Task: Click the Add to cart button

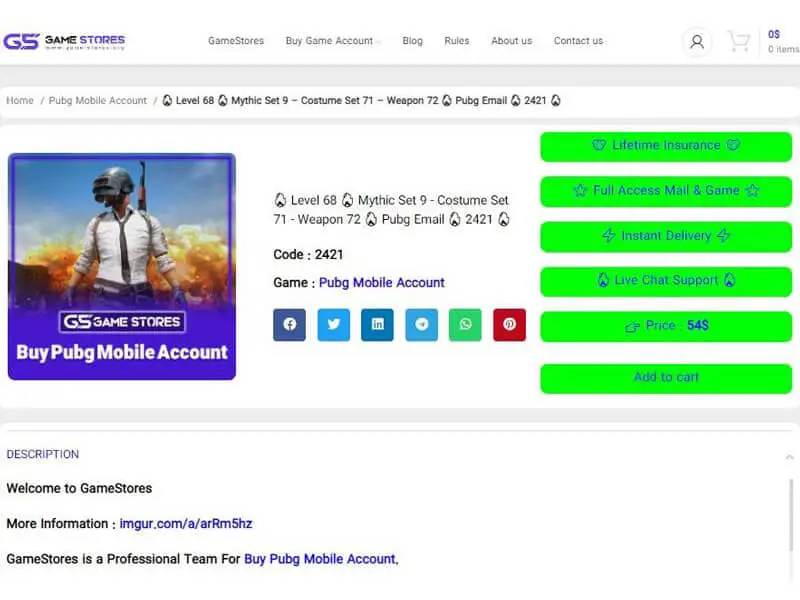Action: [664, 378]
